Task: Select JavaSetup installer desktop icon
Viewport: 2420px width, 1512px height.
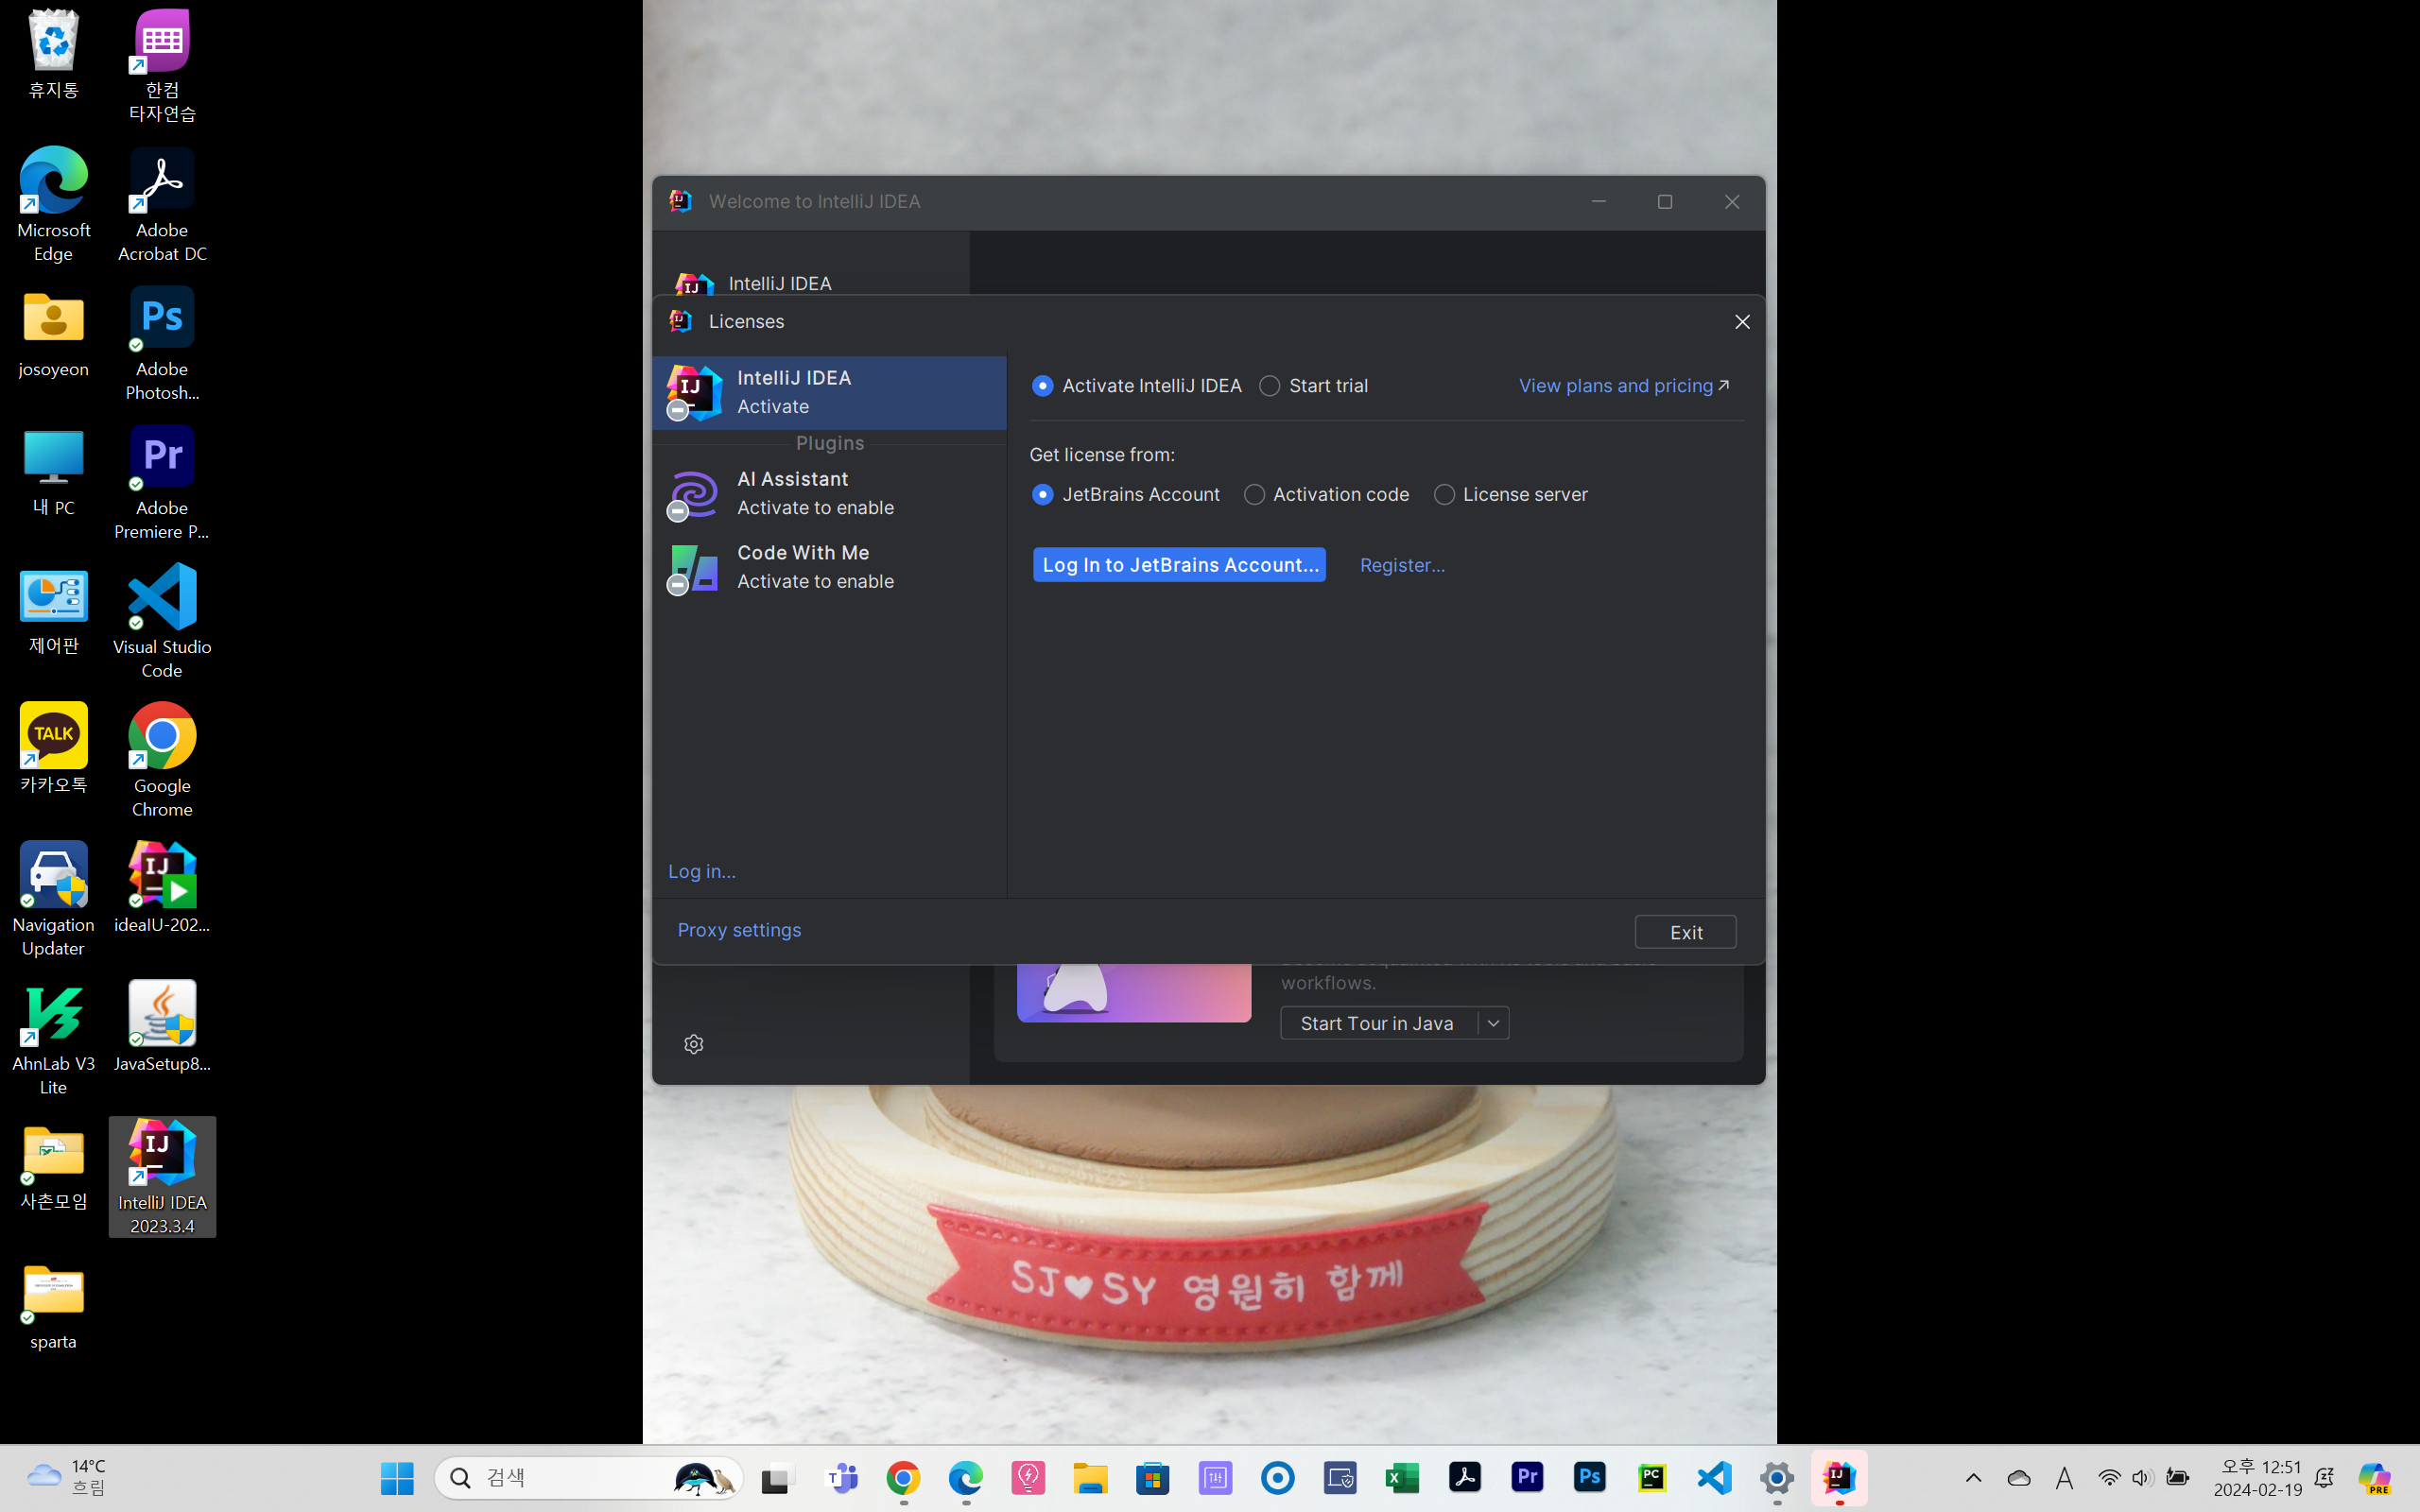Action: (162, 1027)
